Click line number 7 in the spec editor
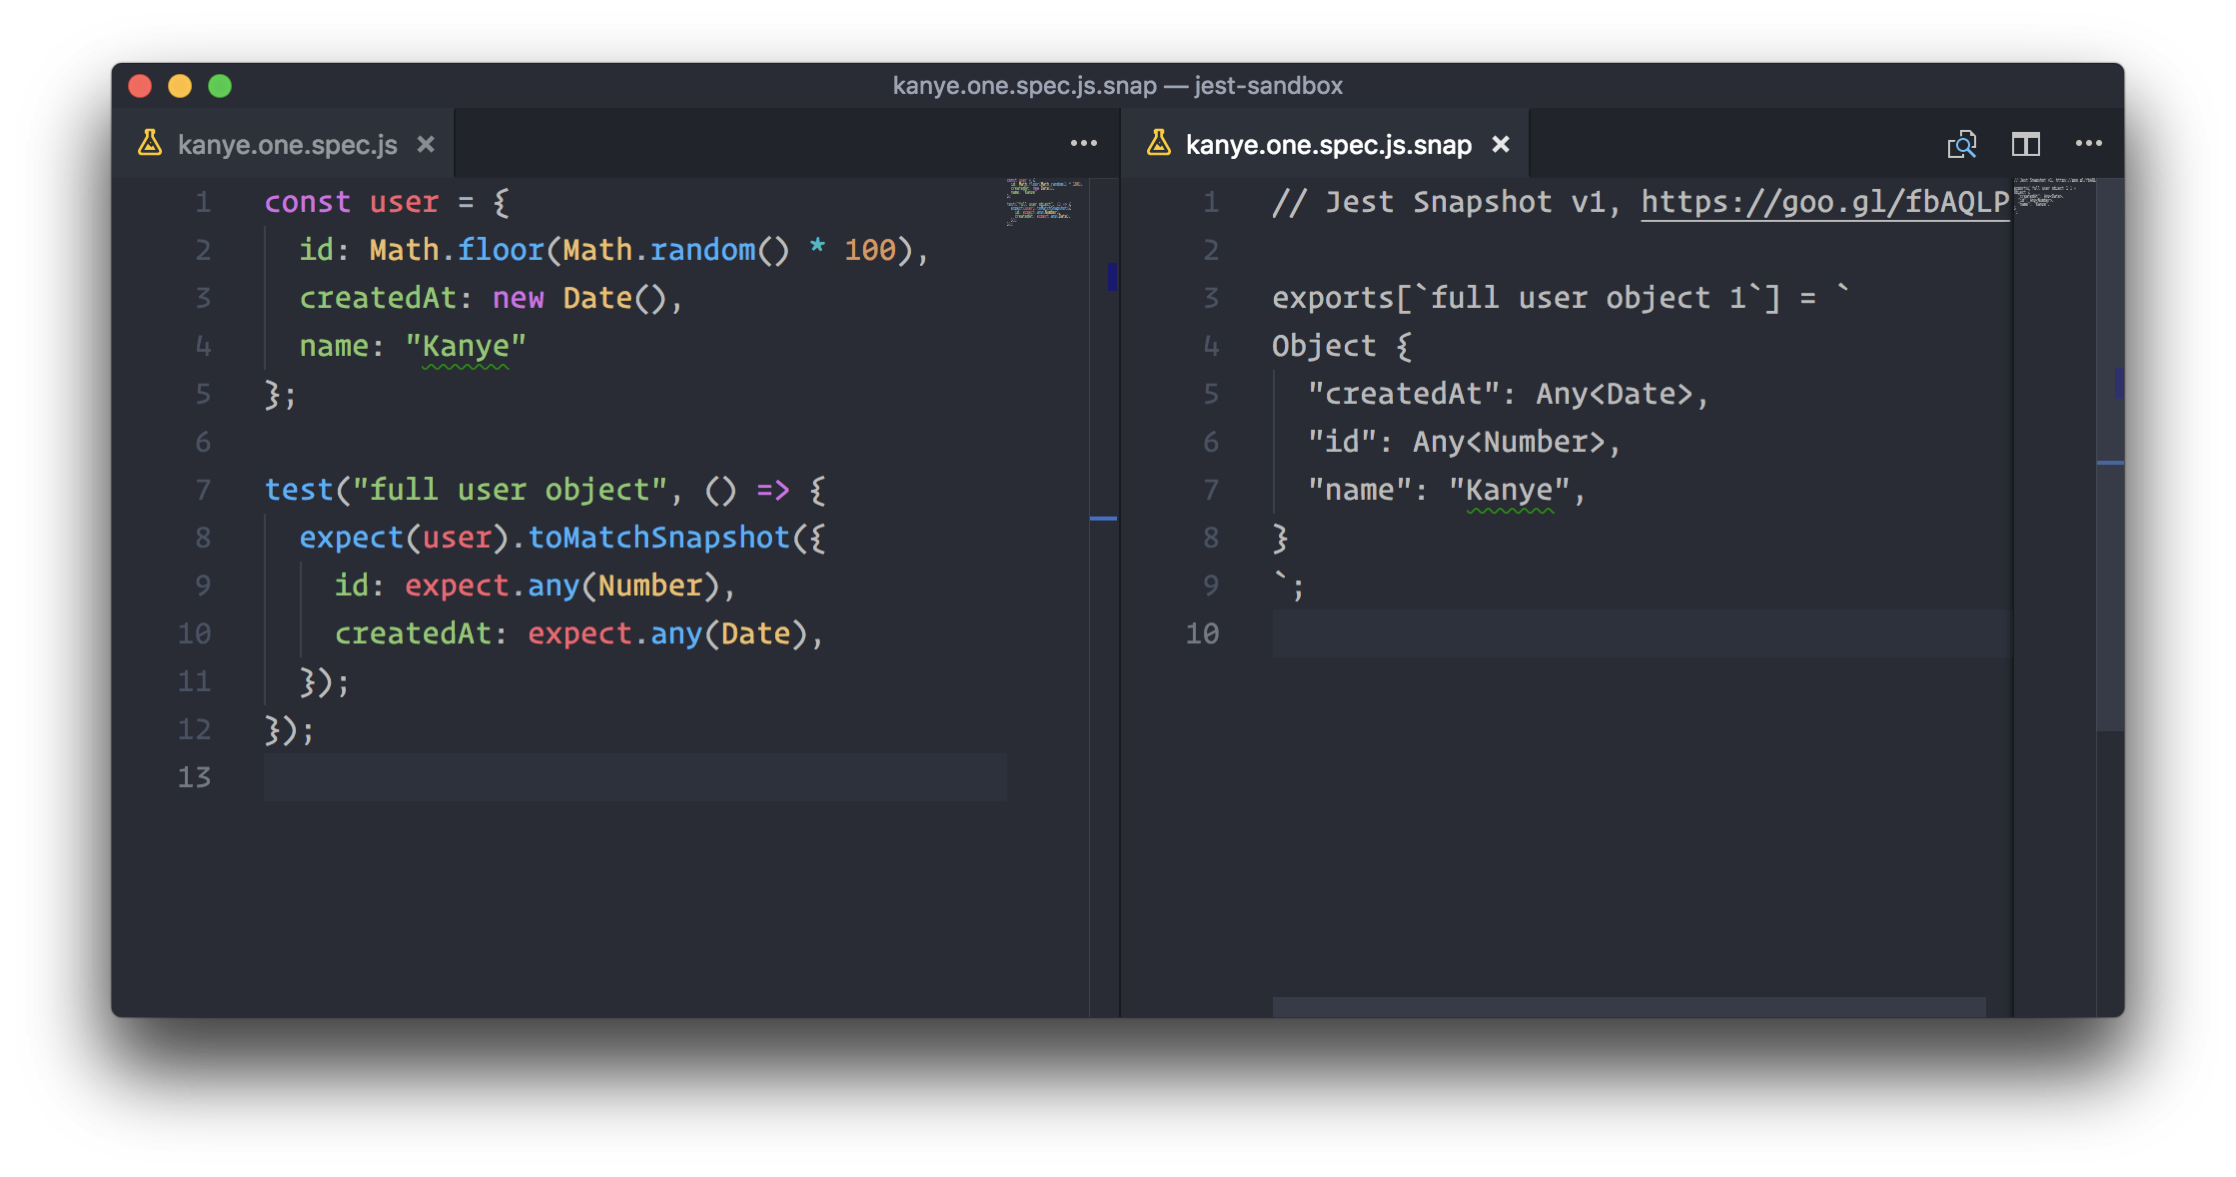Screen dimensions: 2236x1177 [203, 490]
